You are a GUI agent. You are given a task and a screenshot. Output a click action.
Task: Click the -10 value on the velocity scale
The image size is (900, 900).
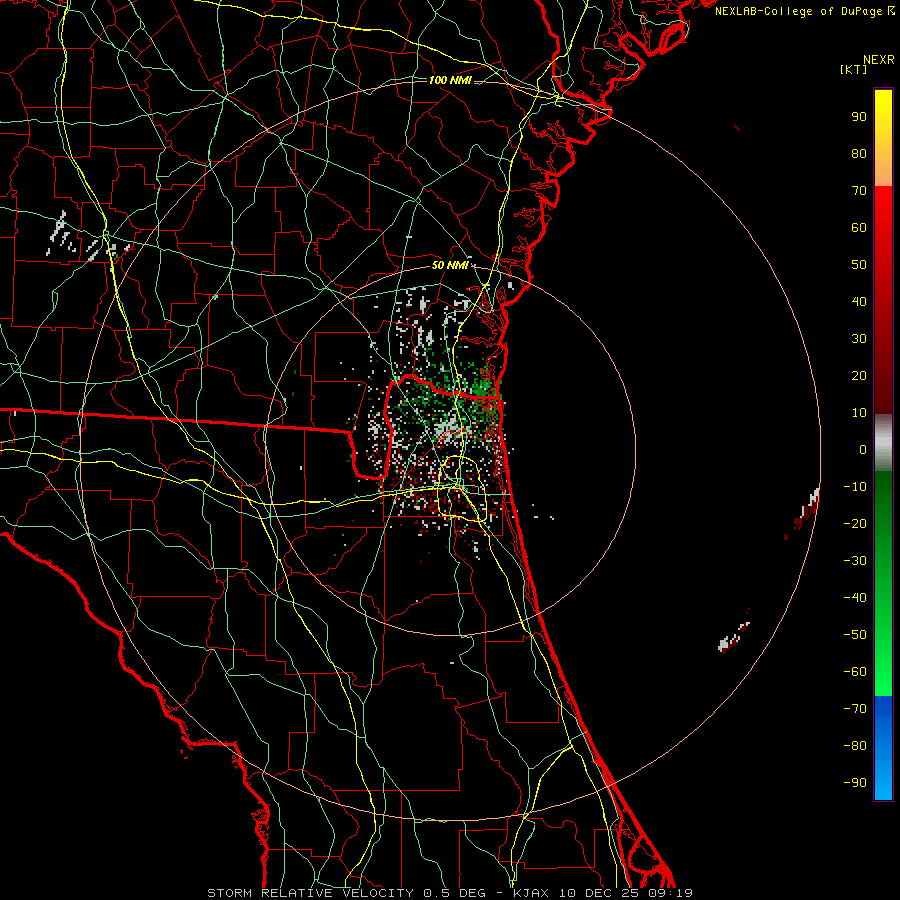pyautogui.click(x=855, y=487)
